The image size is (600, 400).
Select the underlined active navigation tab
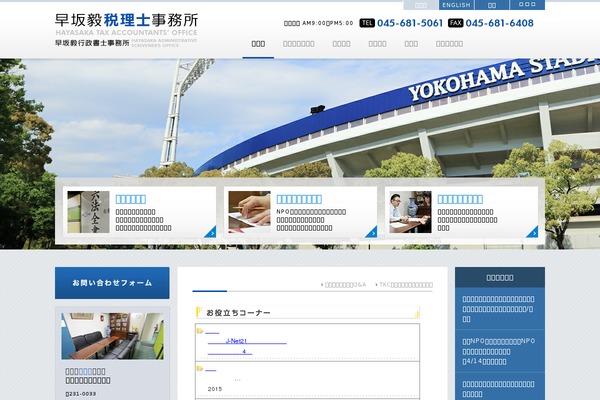[x=258, y=44]
